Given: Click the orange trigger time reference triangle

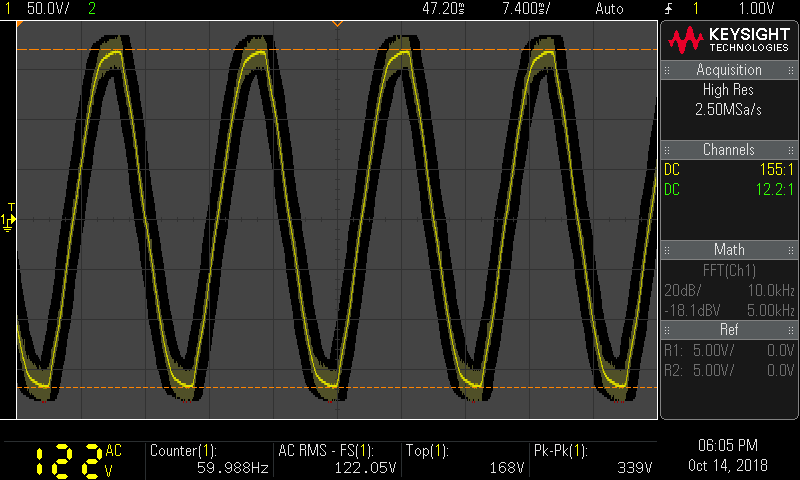Looking at the screenshot, I should (x=337, y=22).
